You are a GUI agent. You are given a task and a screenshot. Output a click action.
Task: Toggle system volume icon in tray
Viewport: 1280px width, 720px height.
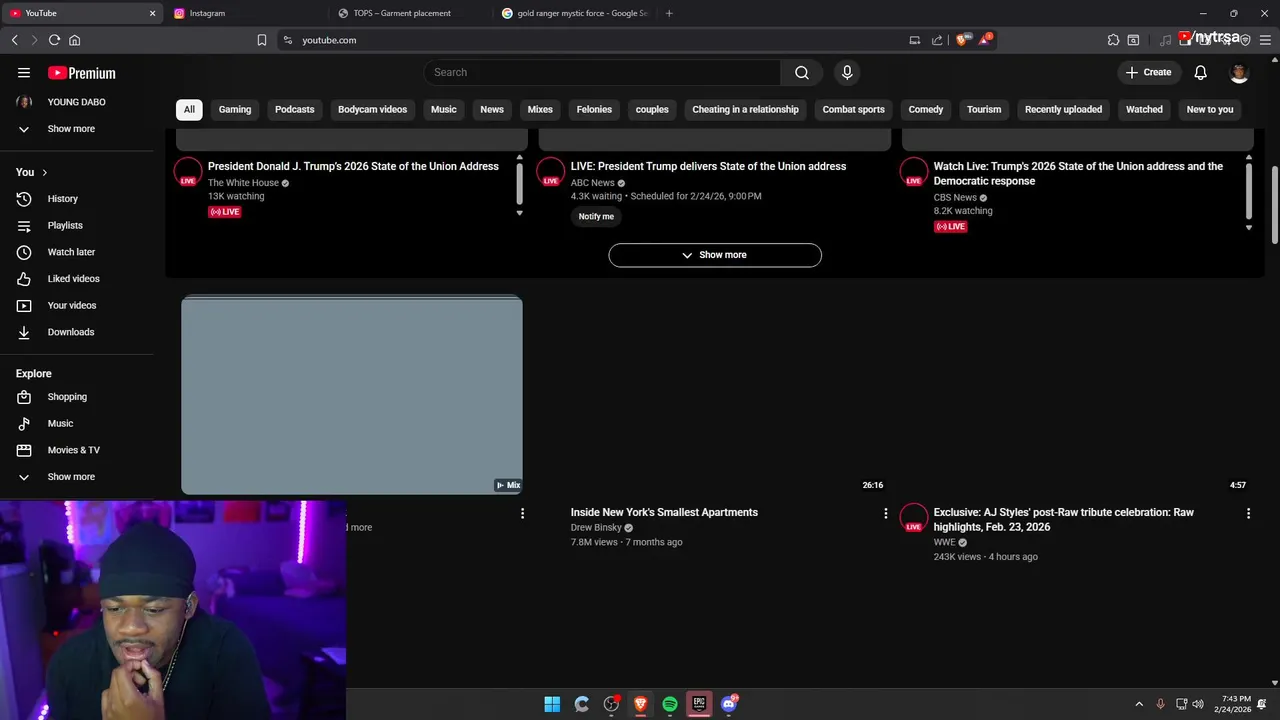pyautogui.click(x=1198, y=704)
